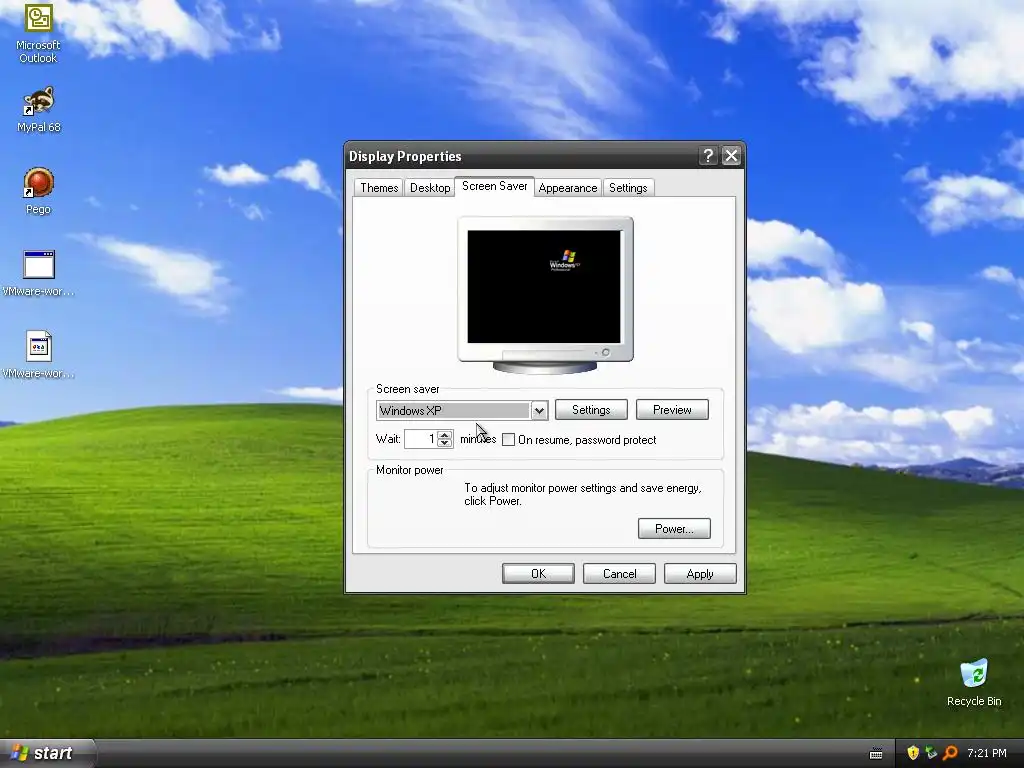Select the Recycle Bin icon
This screenshot has width=1024, height=768.
click(x=974, y=683)
